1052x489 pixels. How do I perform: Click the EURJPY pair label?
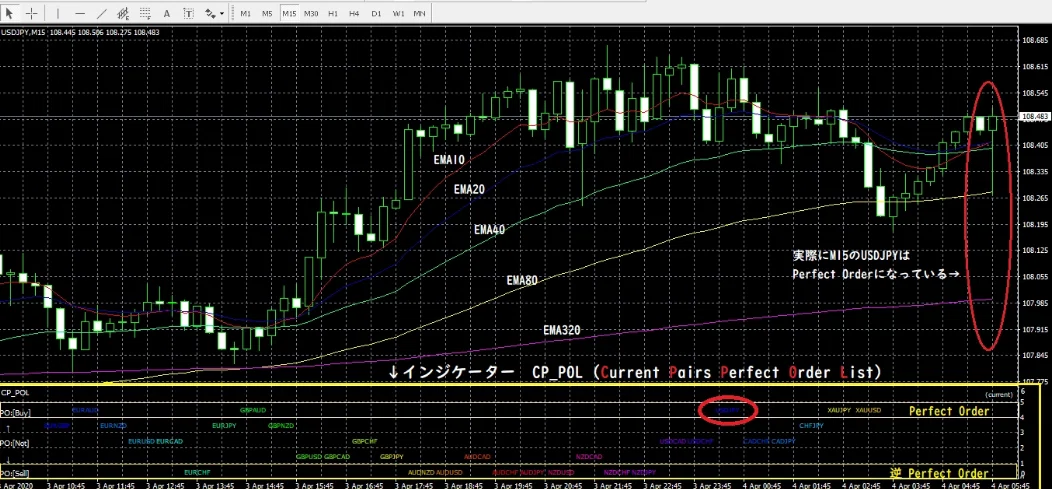coord(224,425)
